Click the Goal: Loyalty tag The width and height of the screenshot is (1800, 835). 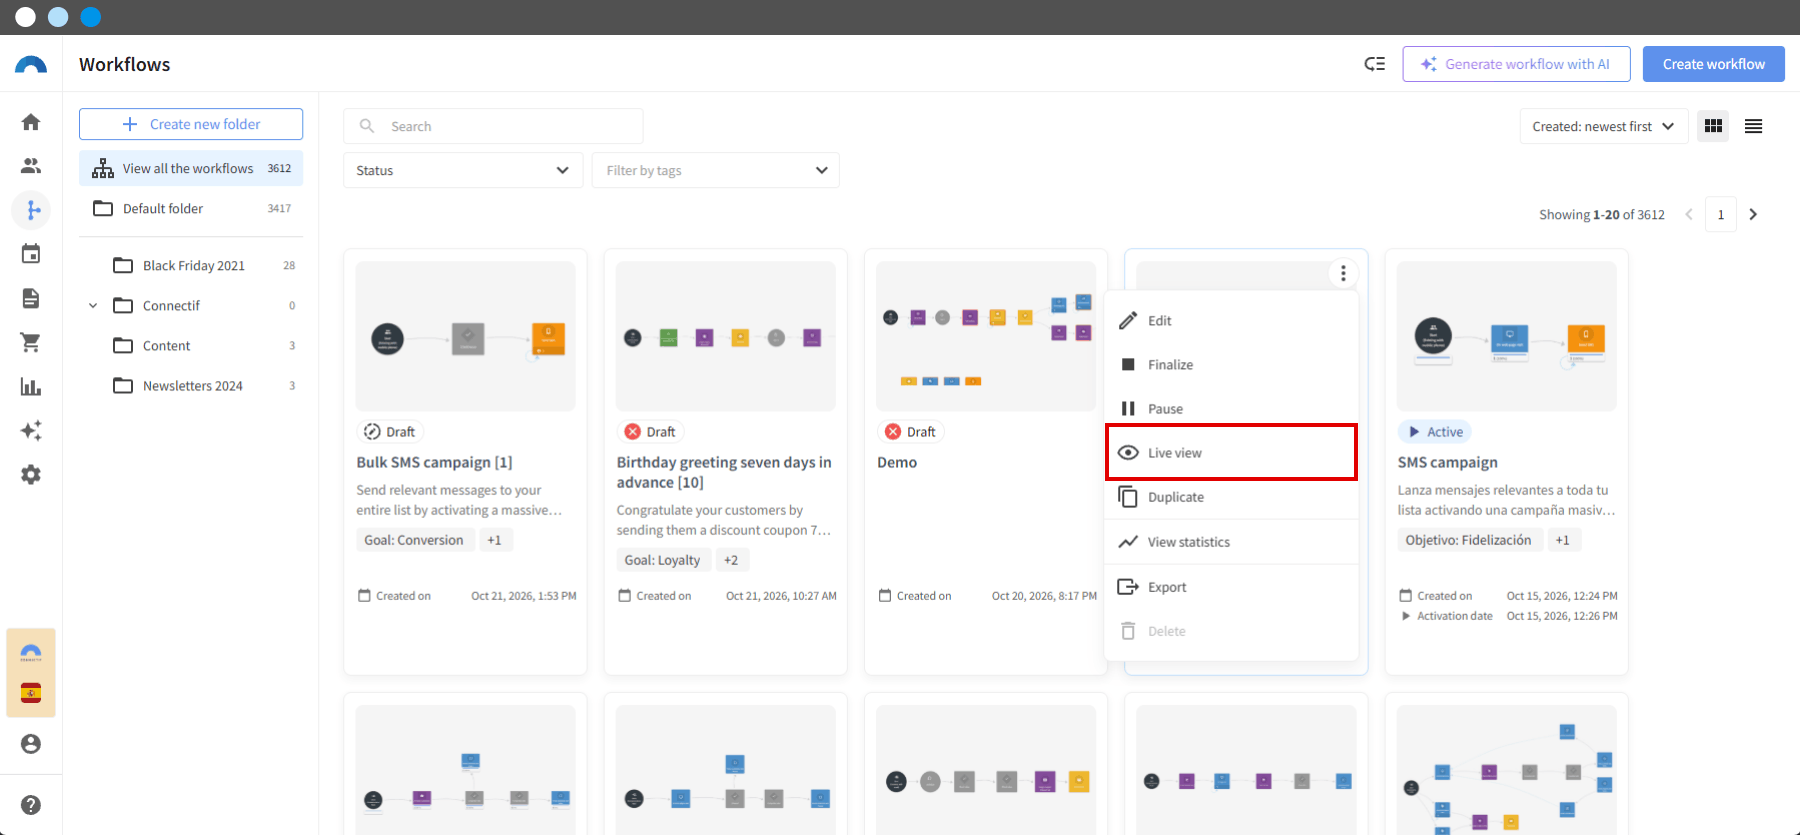(662, 560)
